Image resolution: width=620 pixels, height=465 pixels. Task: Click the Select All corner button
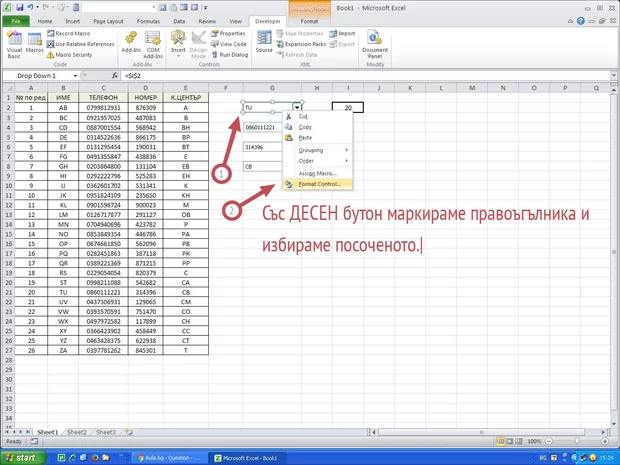click(x=9, y=88)
